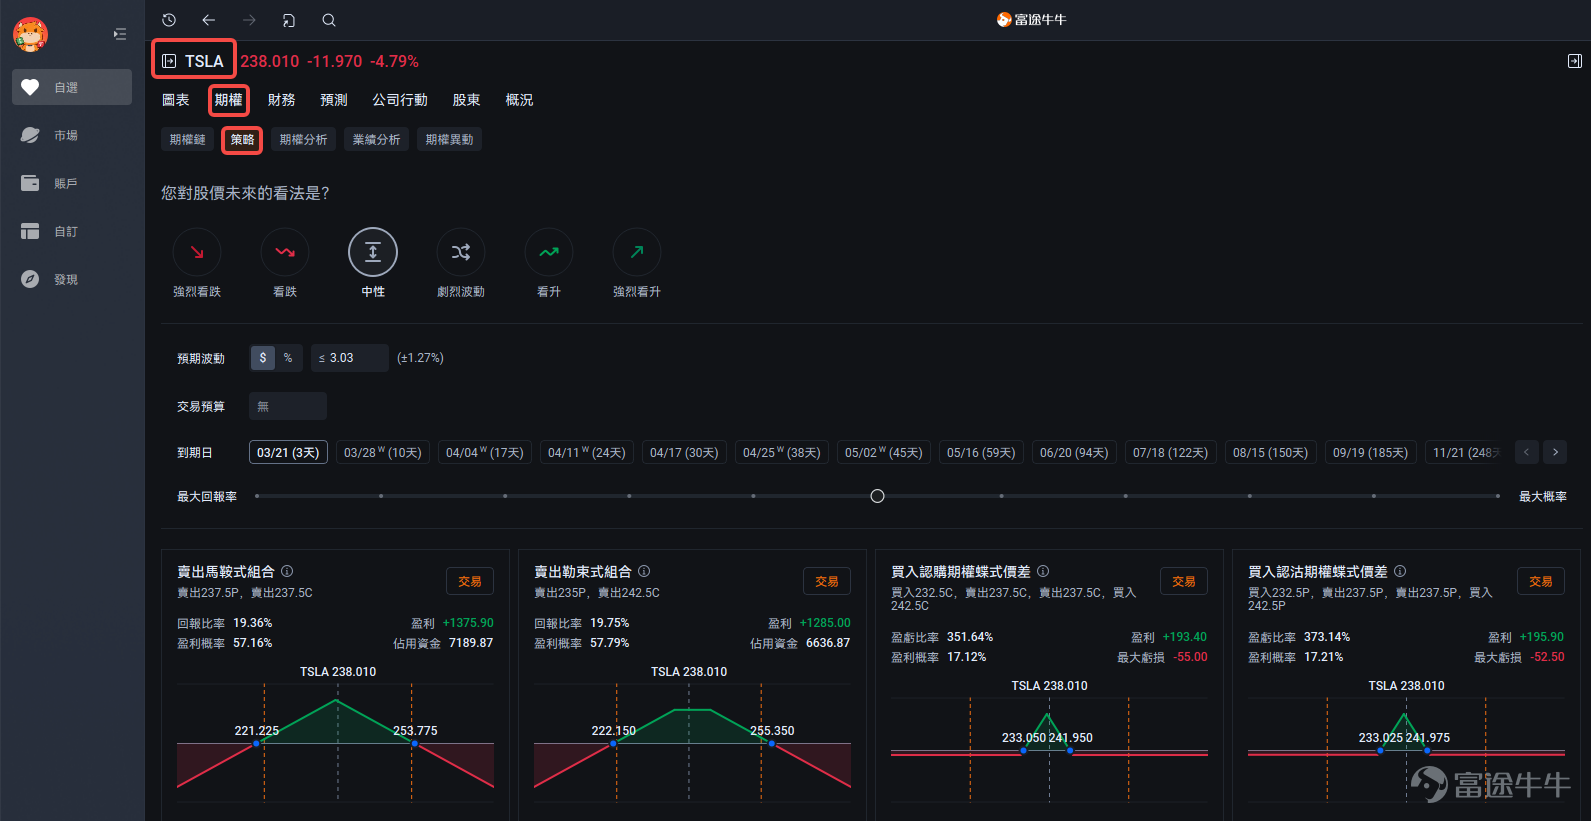Click the history clock icon in top bar

coord(169,20)
